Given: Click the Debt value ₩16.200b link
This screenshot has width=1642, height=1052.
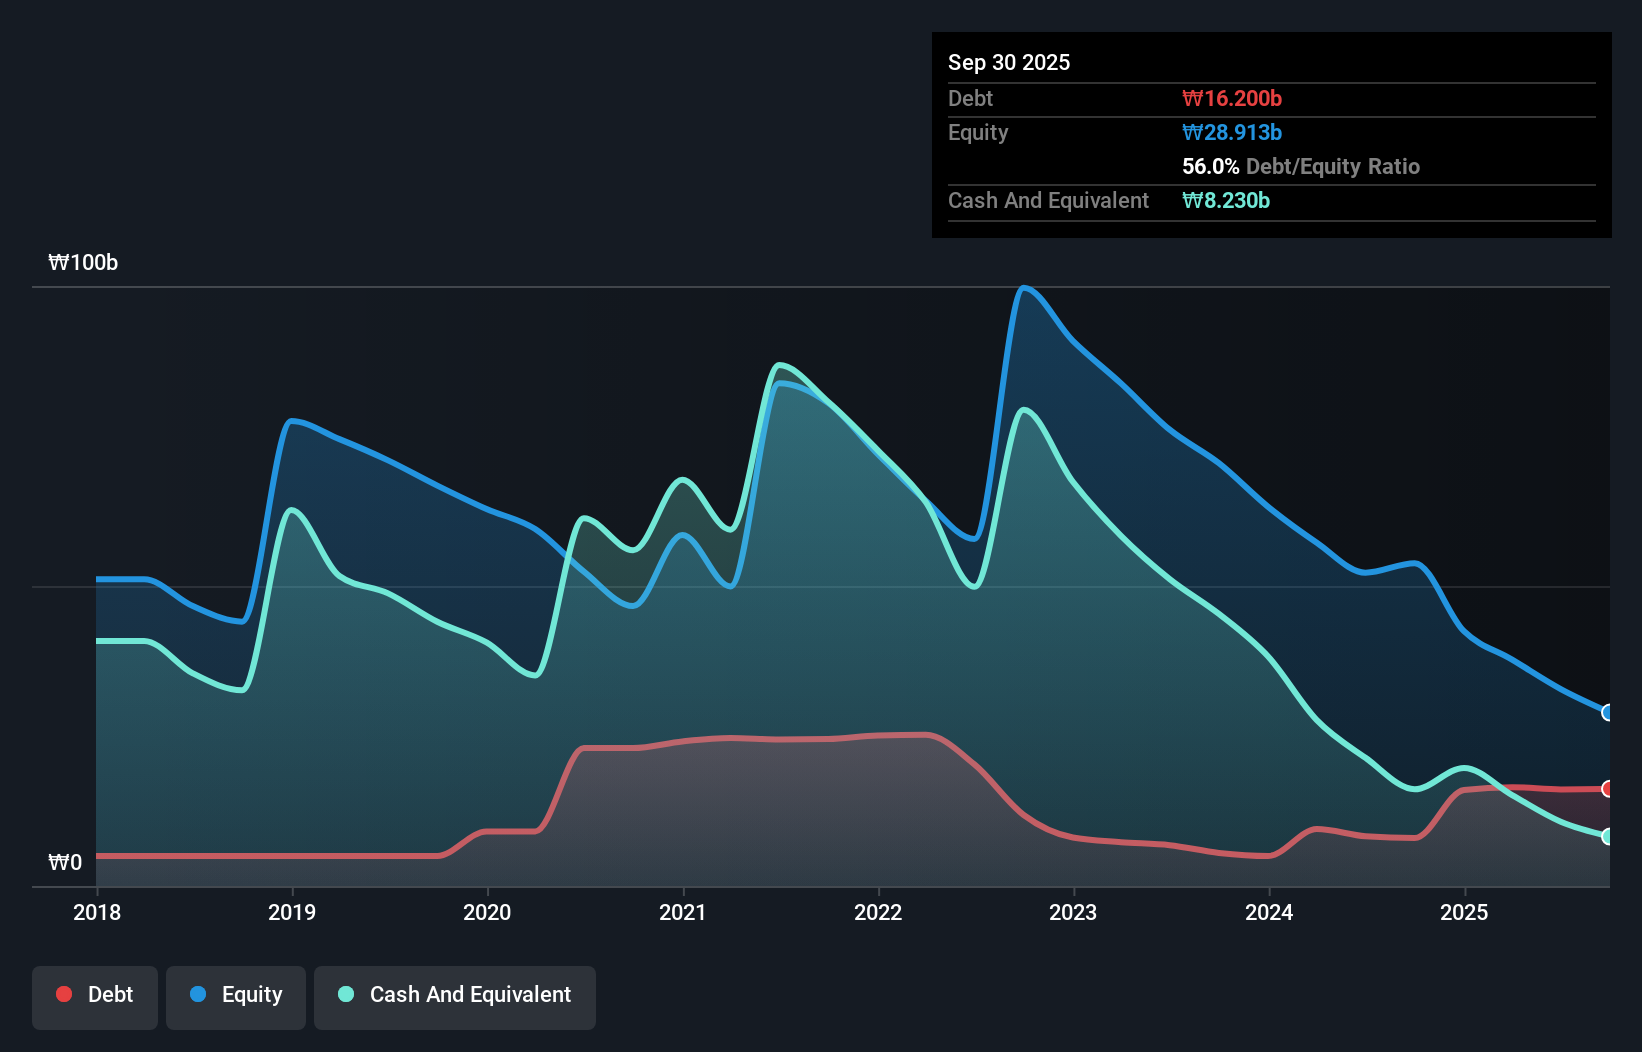Looking at the screenshot, I should pos(1232,98).
